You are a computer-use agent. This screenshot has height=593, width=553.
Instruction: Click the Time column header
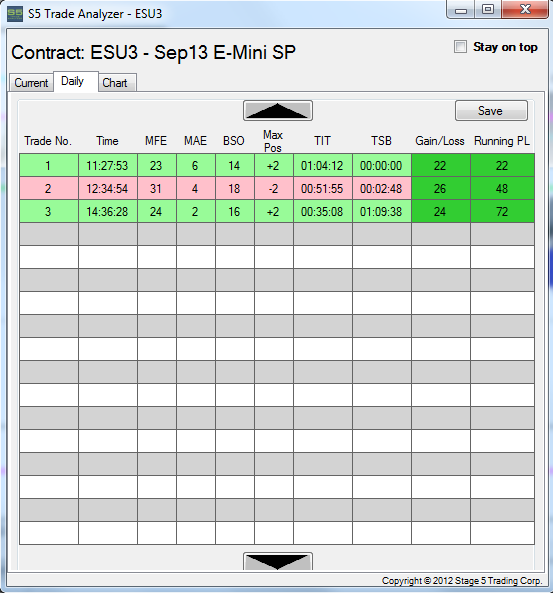pos(107,141)
